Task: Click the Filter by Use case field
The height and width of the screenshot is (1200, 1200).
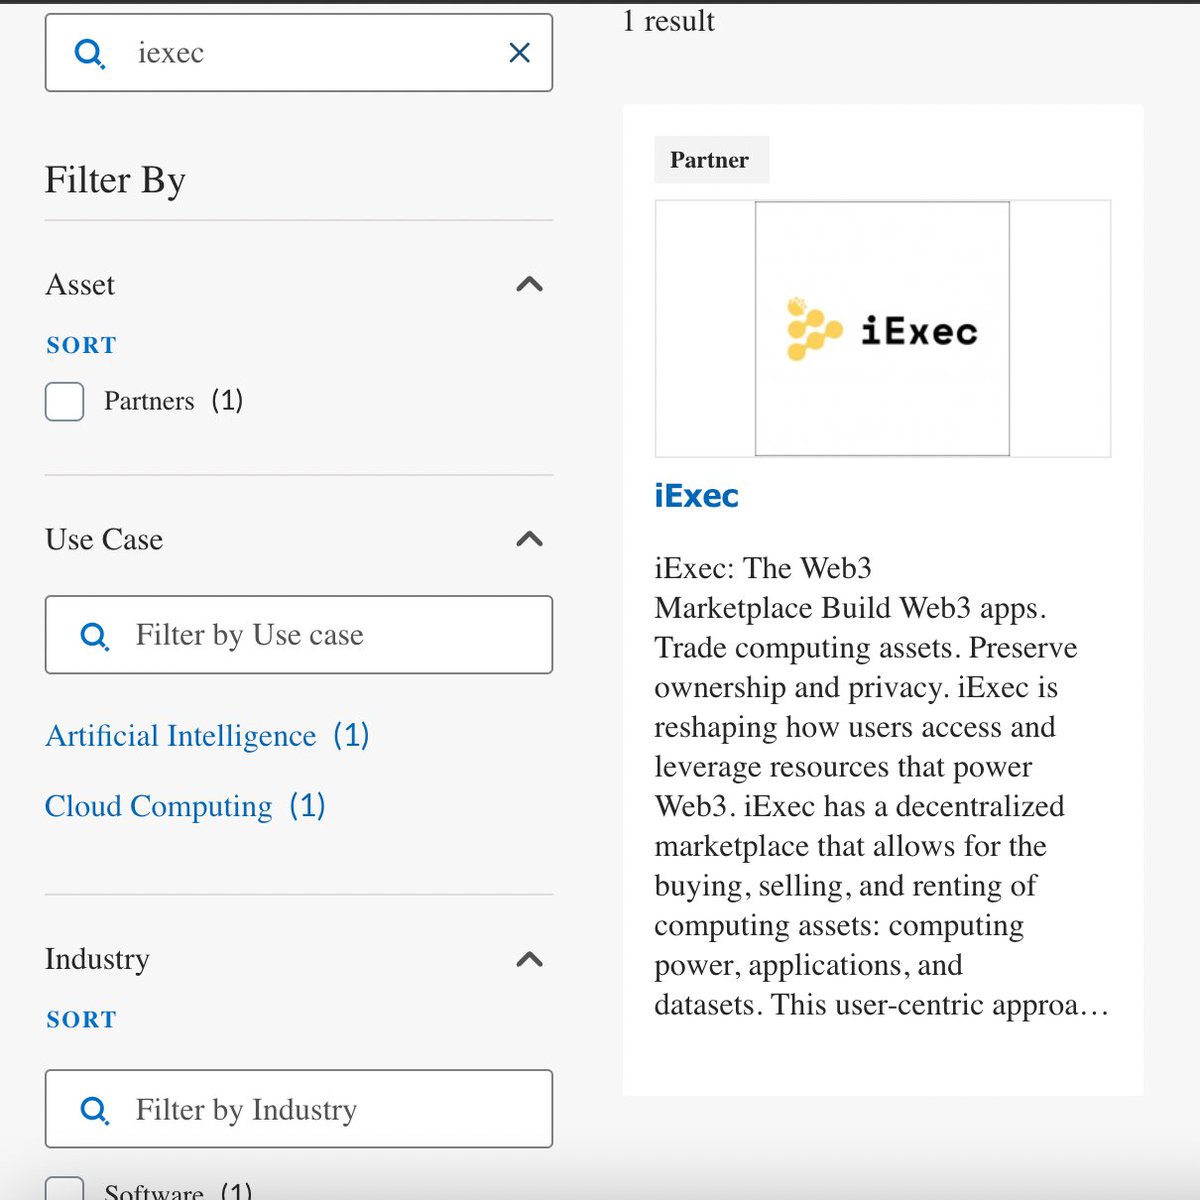Action: pyautogui.click(x=299, y=635)
